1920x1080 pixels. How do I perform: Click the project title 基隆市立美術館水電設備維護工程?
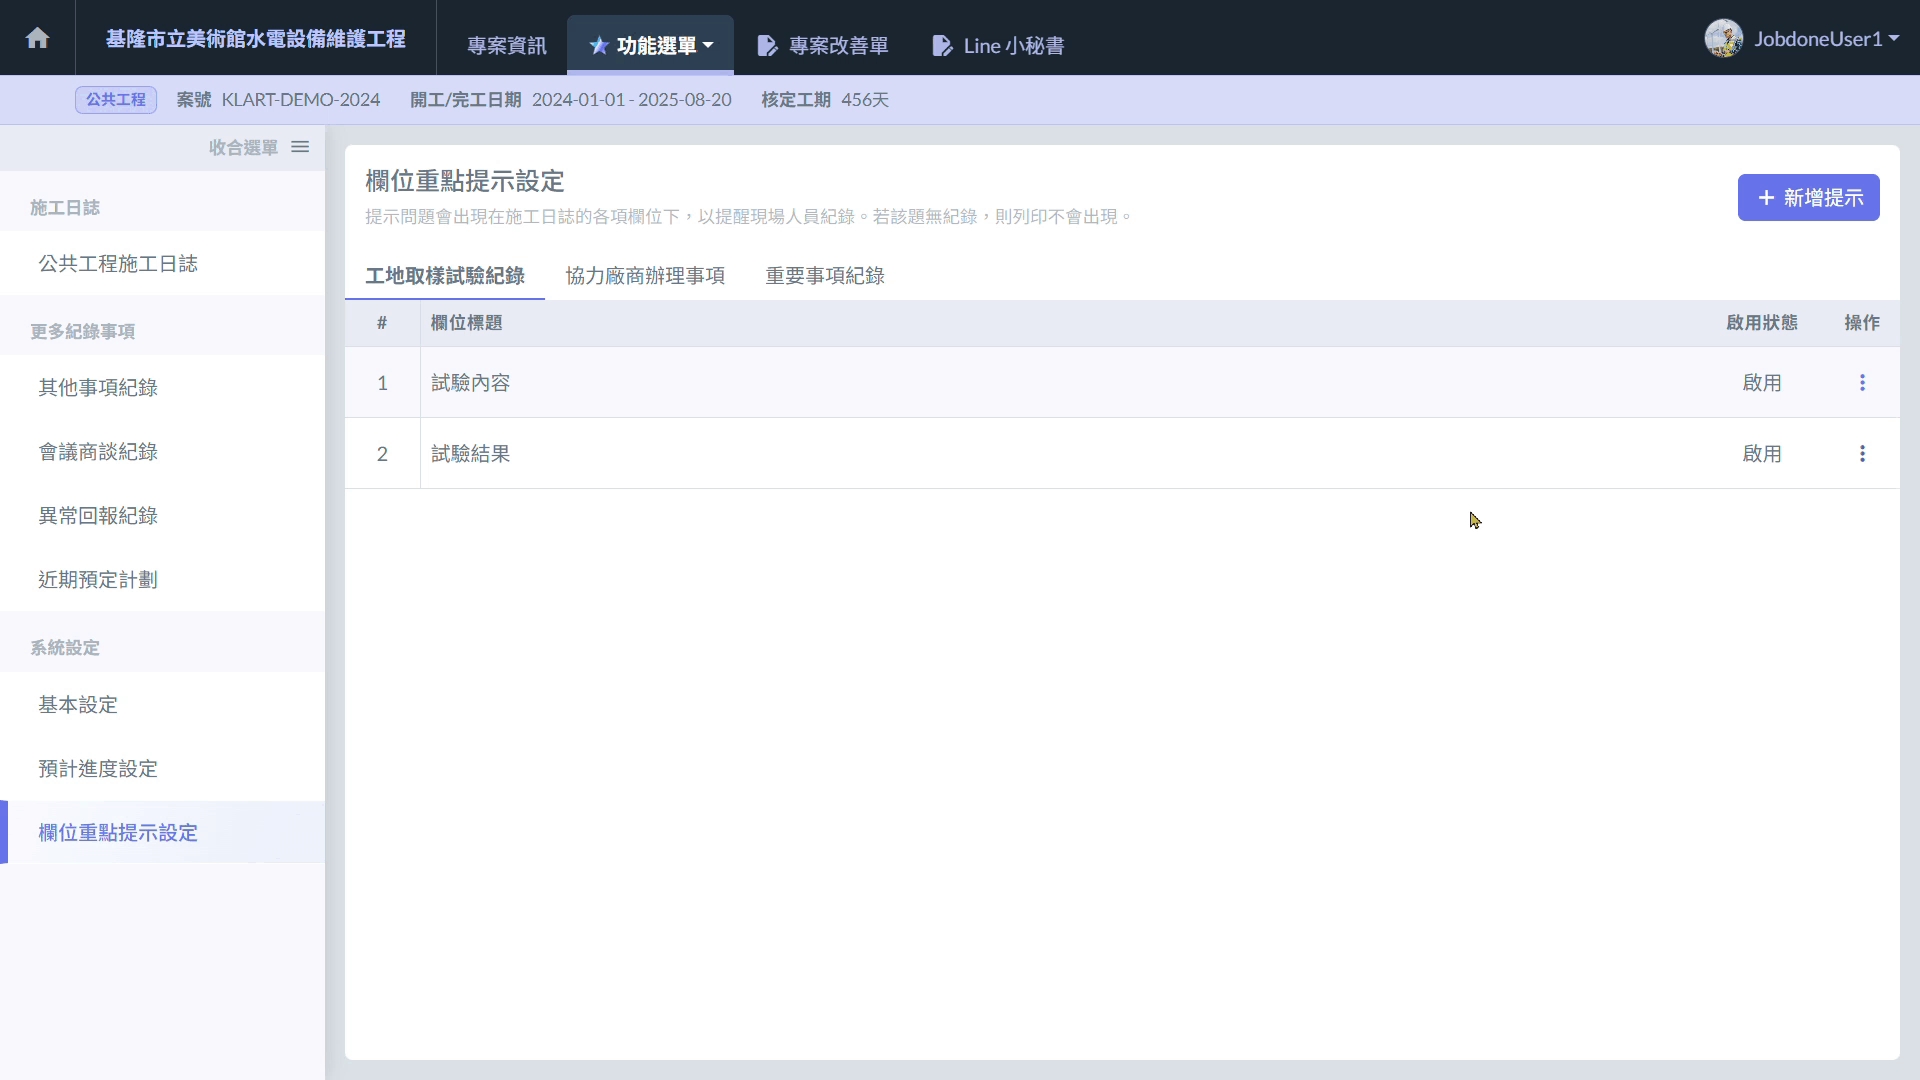(x=256, y=39)
